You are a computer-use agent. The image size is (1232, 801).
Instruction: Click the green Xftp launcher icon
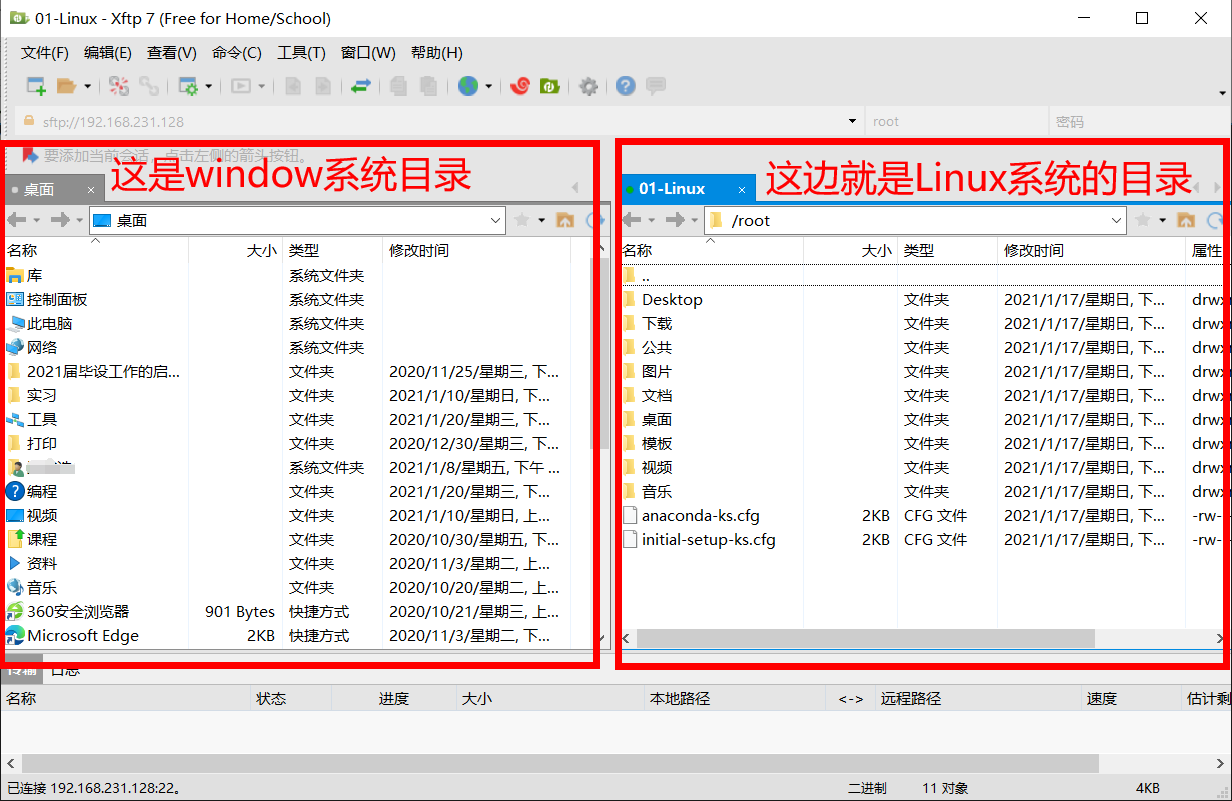[549, 86]
